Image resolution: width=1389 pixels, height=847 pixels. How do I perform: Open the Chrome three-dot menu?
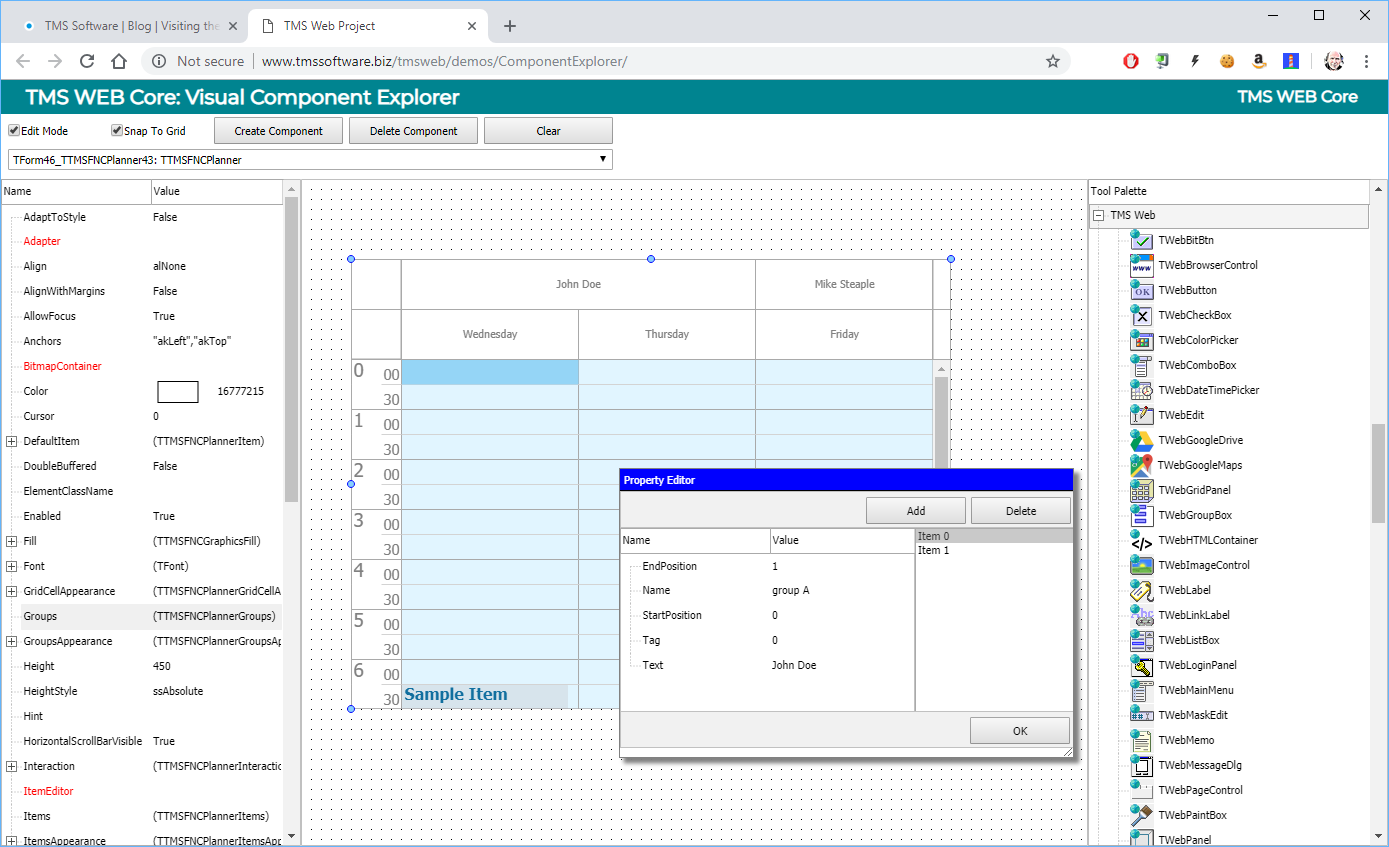coord(1366,61)
